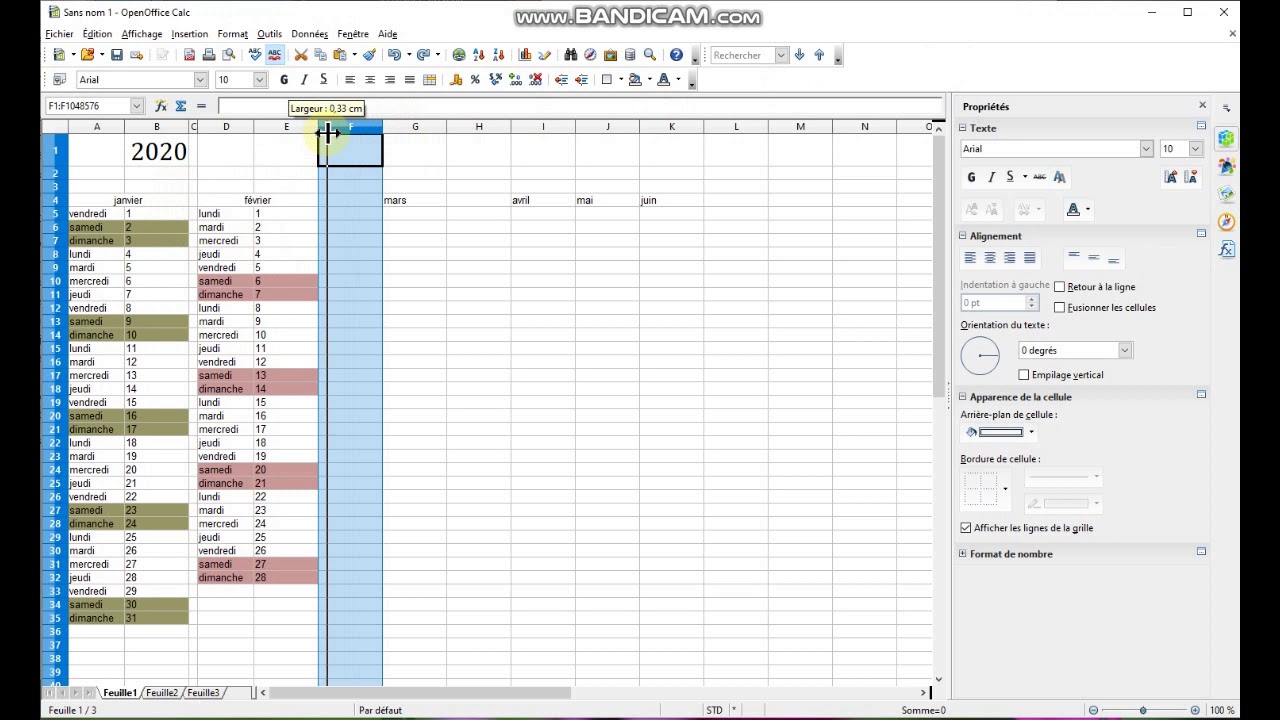Open the text orientation degrees dropdown
This screenshot has width=1280, height=720.
tap(1125, 351)
